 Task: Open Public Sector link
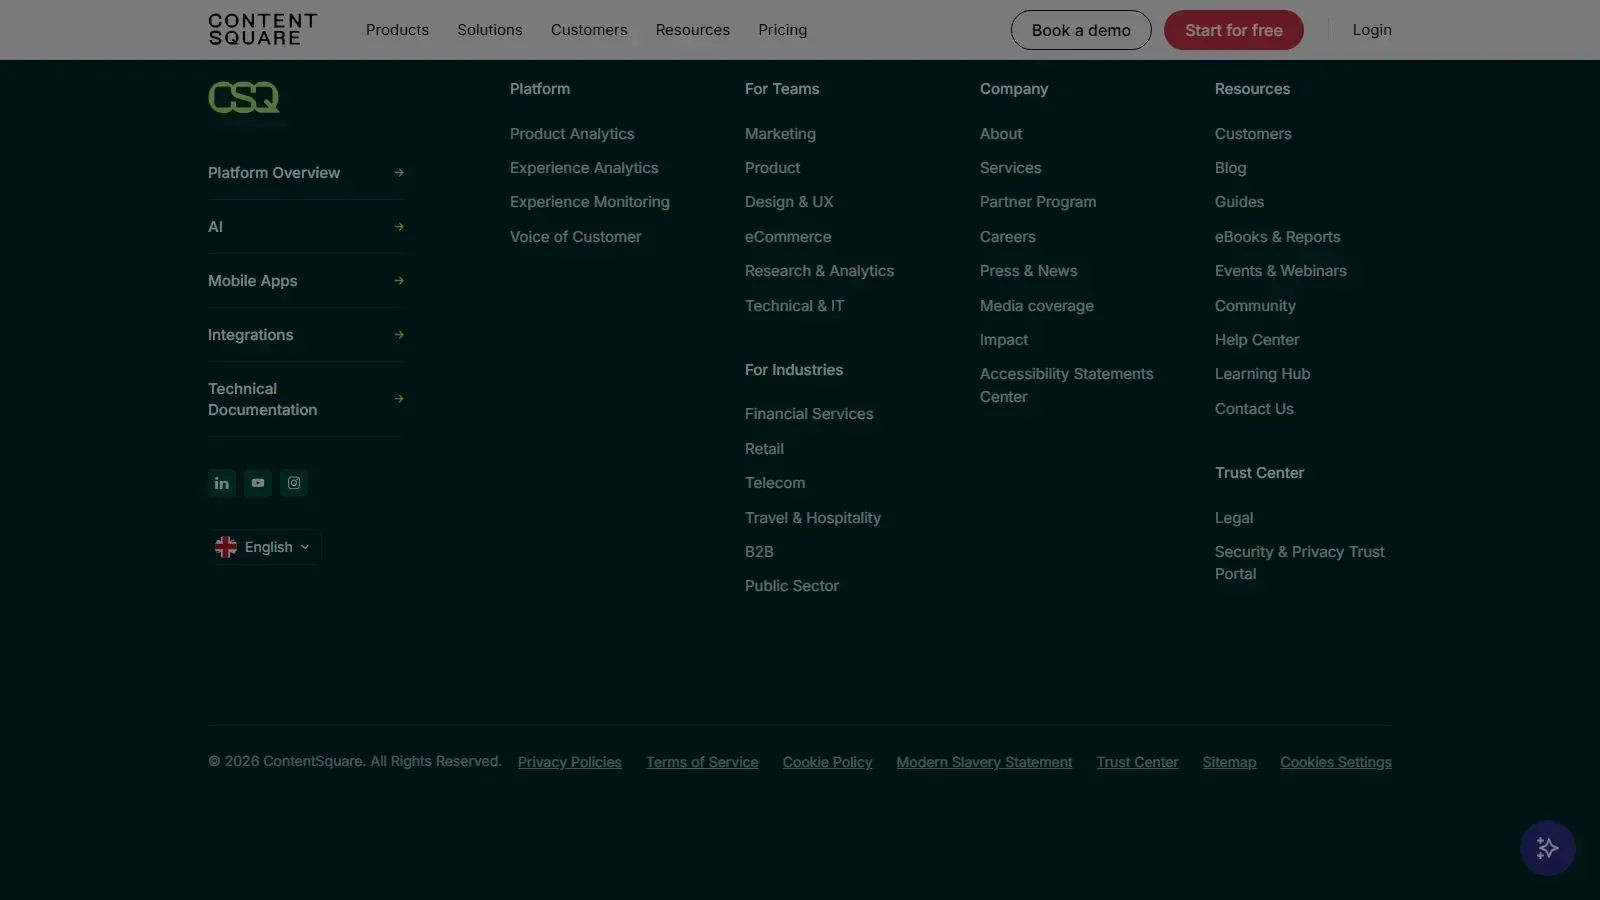[x=792, y=586]
